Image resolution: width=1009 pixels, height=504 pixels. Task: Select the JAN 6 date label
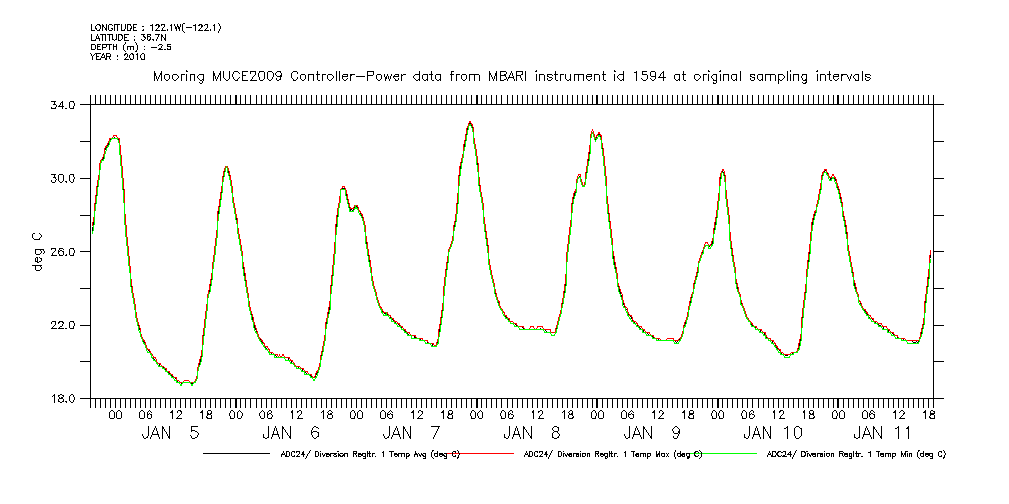(291, 433)
